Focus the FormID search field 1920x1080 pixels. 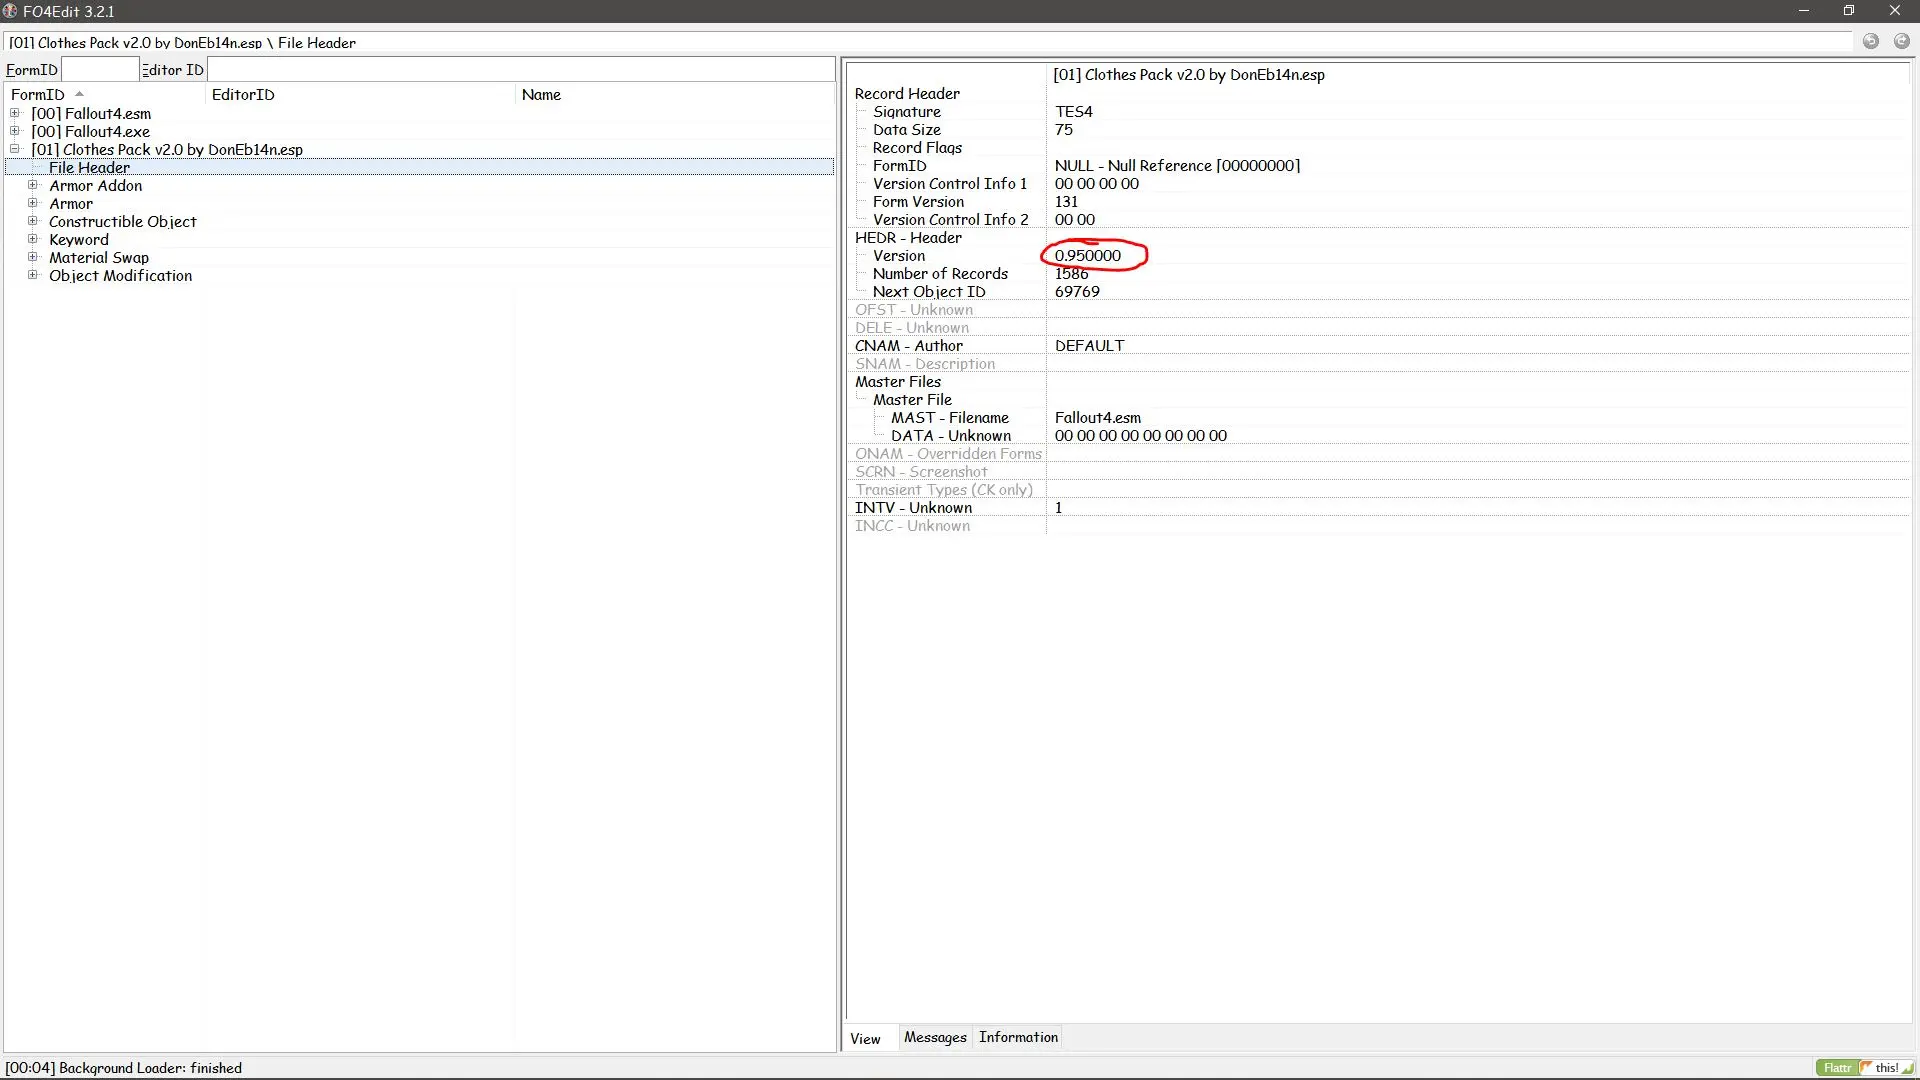tap(100, 69)
